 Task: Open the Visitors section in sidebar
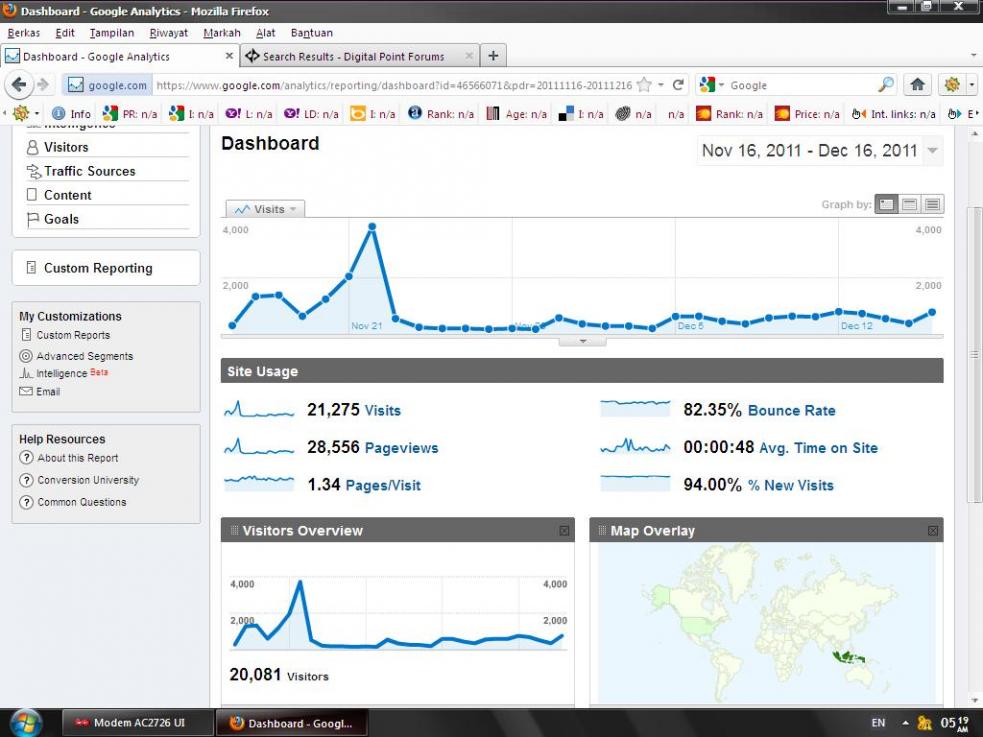(x=66, y=147)
